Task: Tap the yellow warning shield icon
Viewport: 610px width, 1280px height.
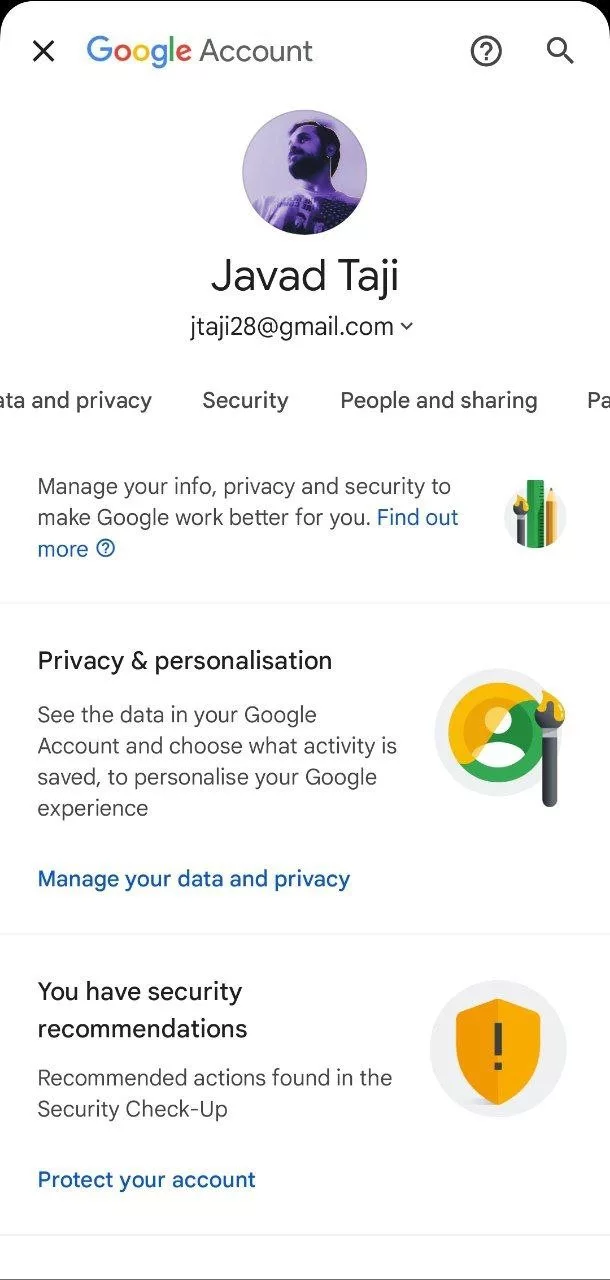Action: tap(498, 1048)
